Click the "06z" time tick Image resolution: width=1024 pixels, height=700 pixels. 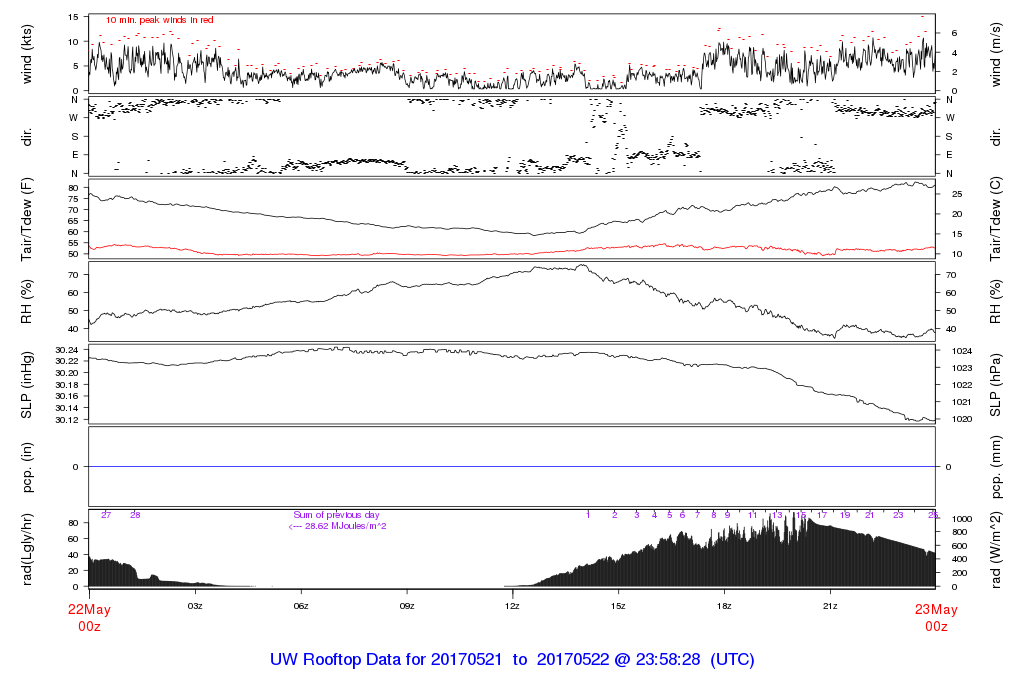point(301,606)
